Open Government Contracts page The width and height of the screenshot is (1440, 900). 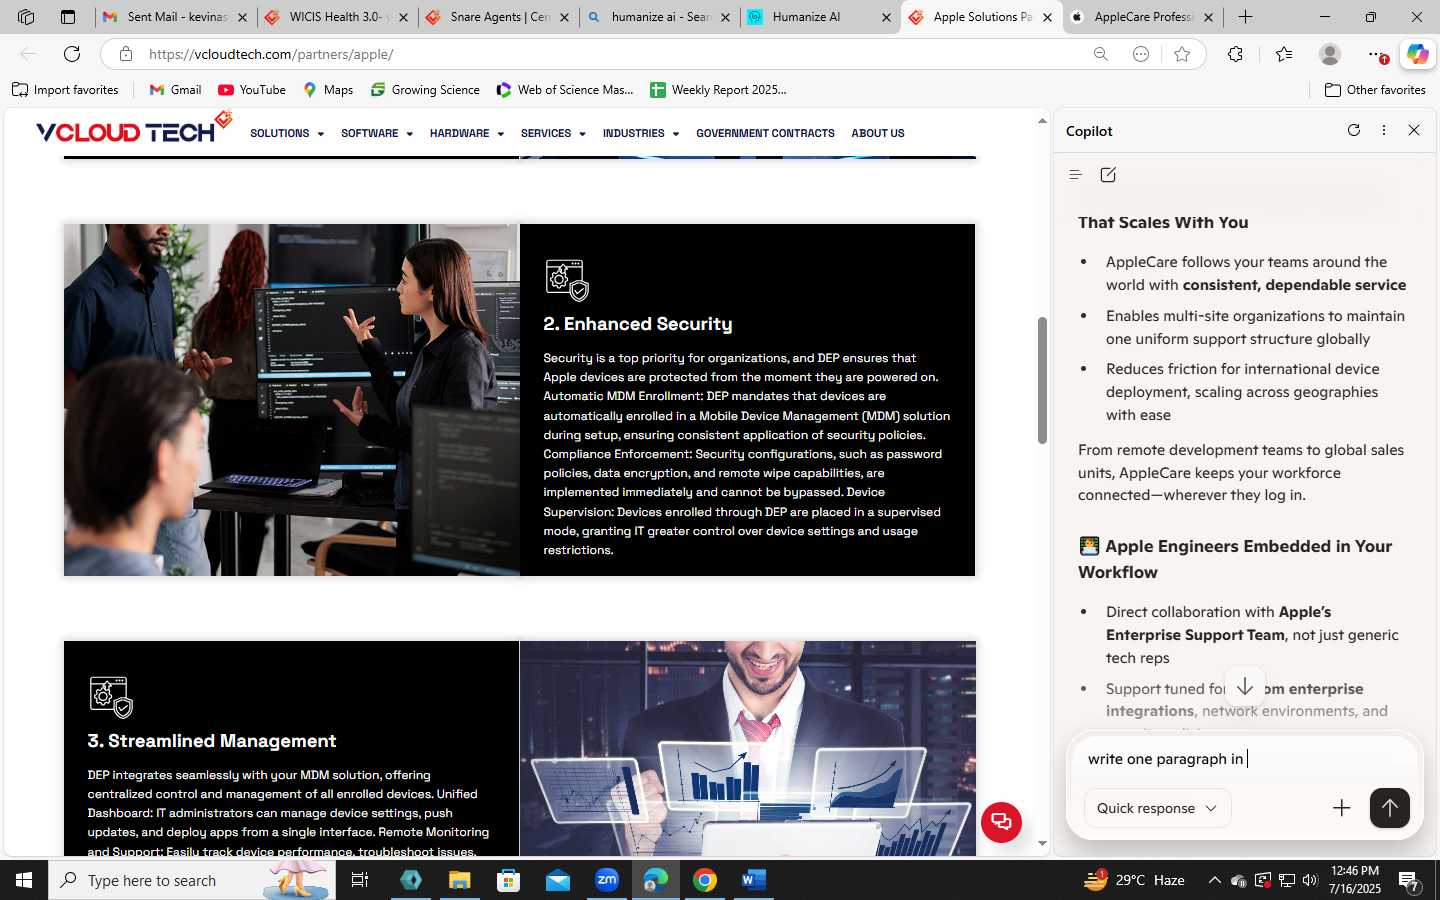(765, 133)
